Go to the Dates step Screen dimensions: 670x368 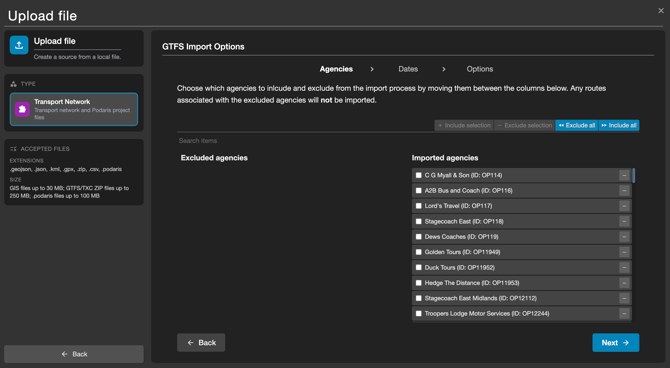[408, 69]
